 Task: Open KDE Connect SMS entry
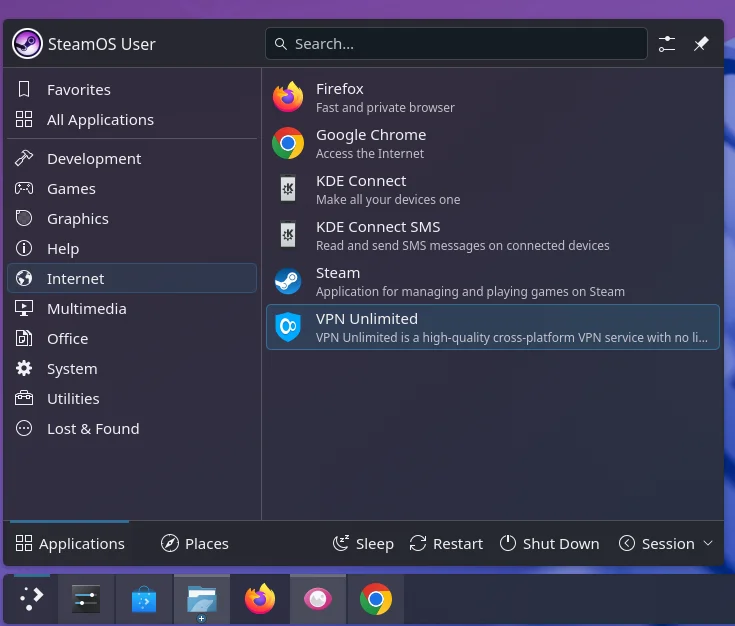(x=492, y=235)
